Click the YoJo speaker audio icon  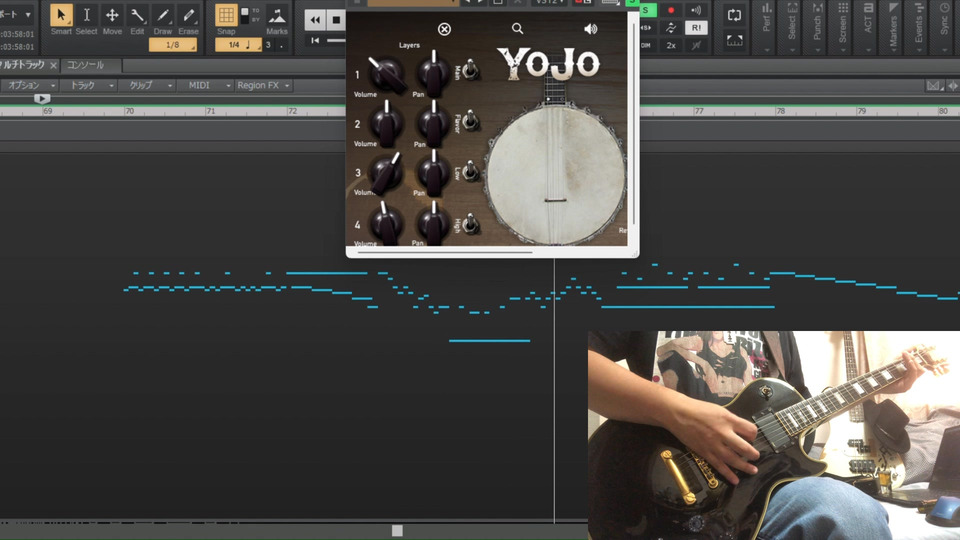click(x=590, y=29)
